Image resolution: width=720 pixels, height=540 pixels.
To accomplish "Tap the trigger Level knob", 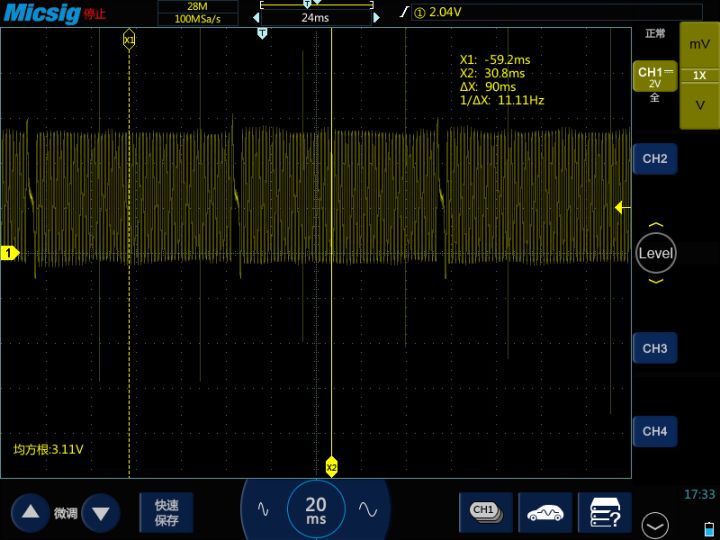I will tap(656, 253).
